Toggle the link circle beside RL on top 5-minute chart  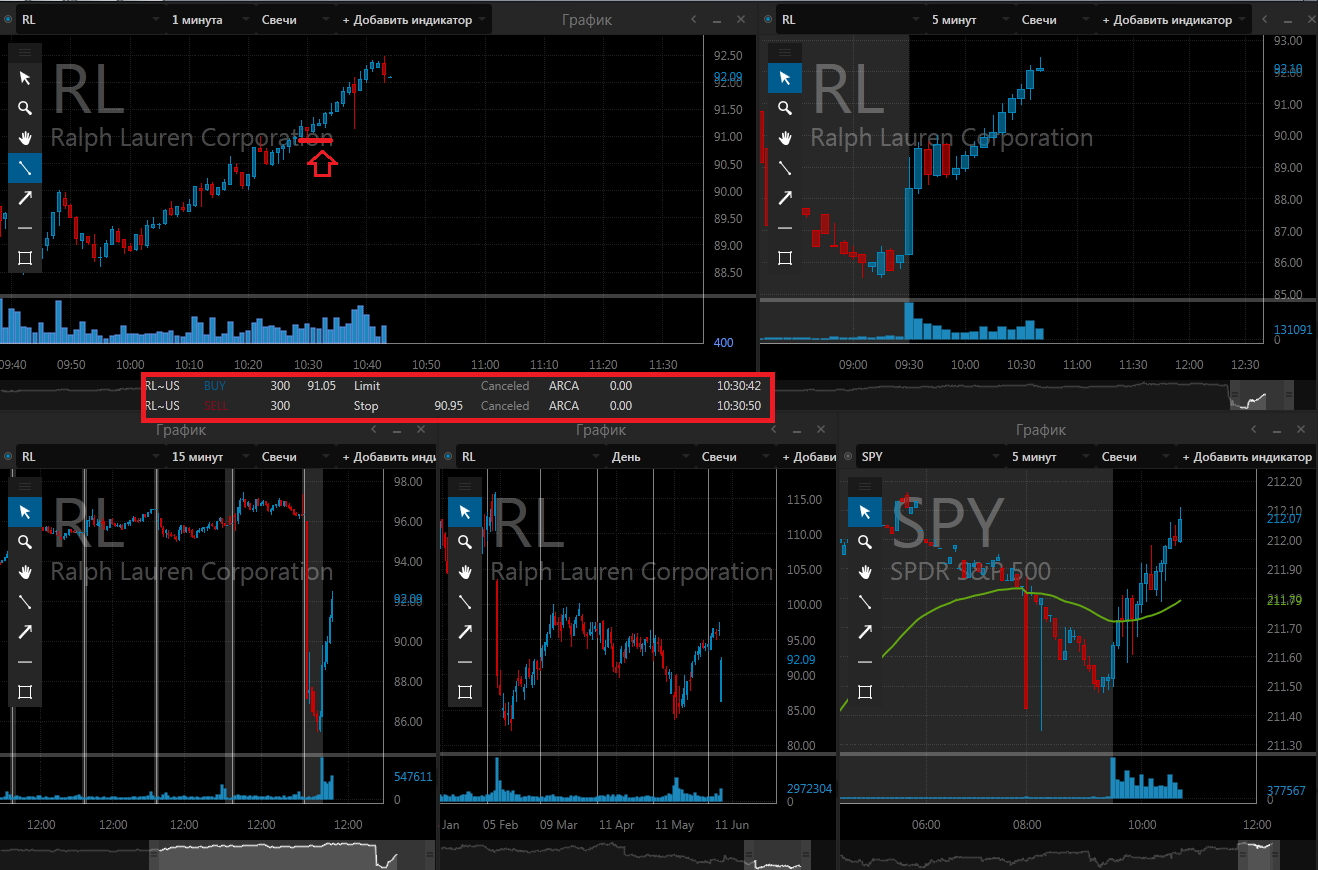pyautogui.click(x=769, y=20)
